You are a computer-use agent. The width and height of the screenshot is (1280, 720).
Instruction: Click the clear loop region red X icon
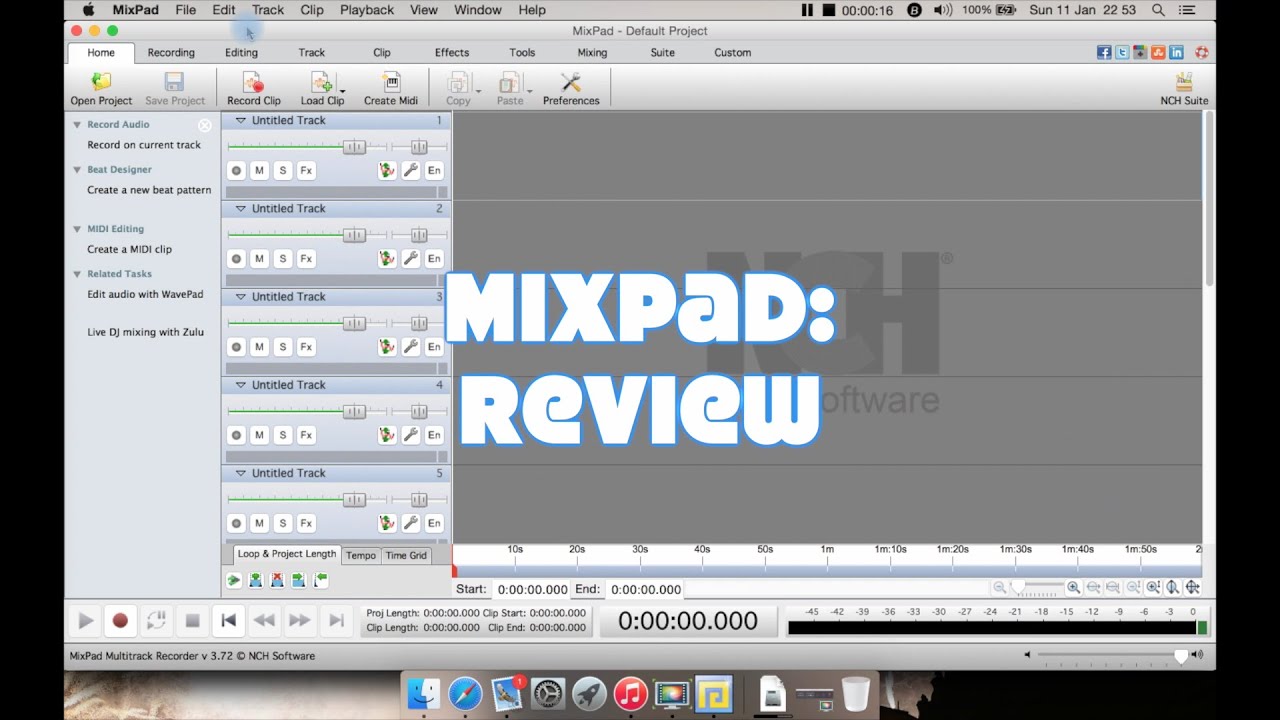(277, 580)
